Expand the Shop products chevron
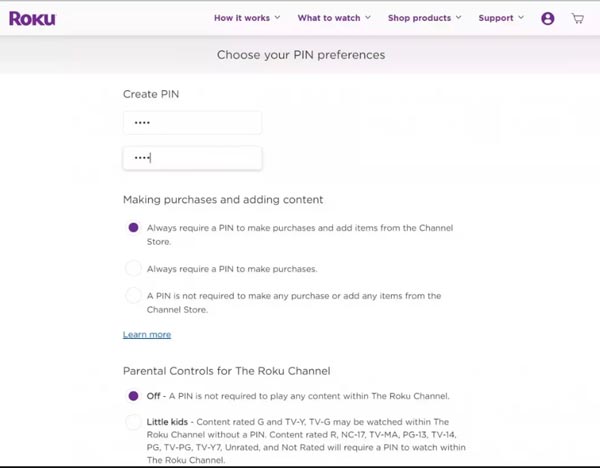Image resolution: width=600 pixels, height=468 pixels. (458, 18)
